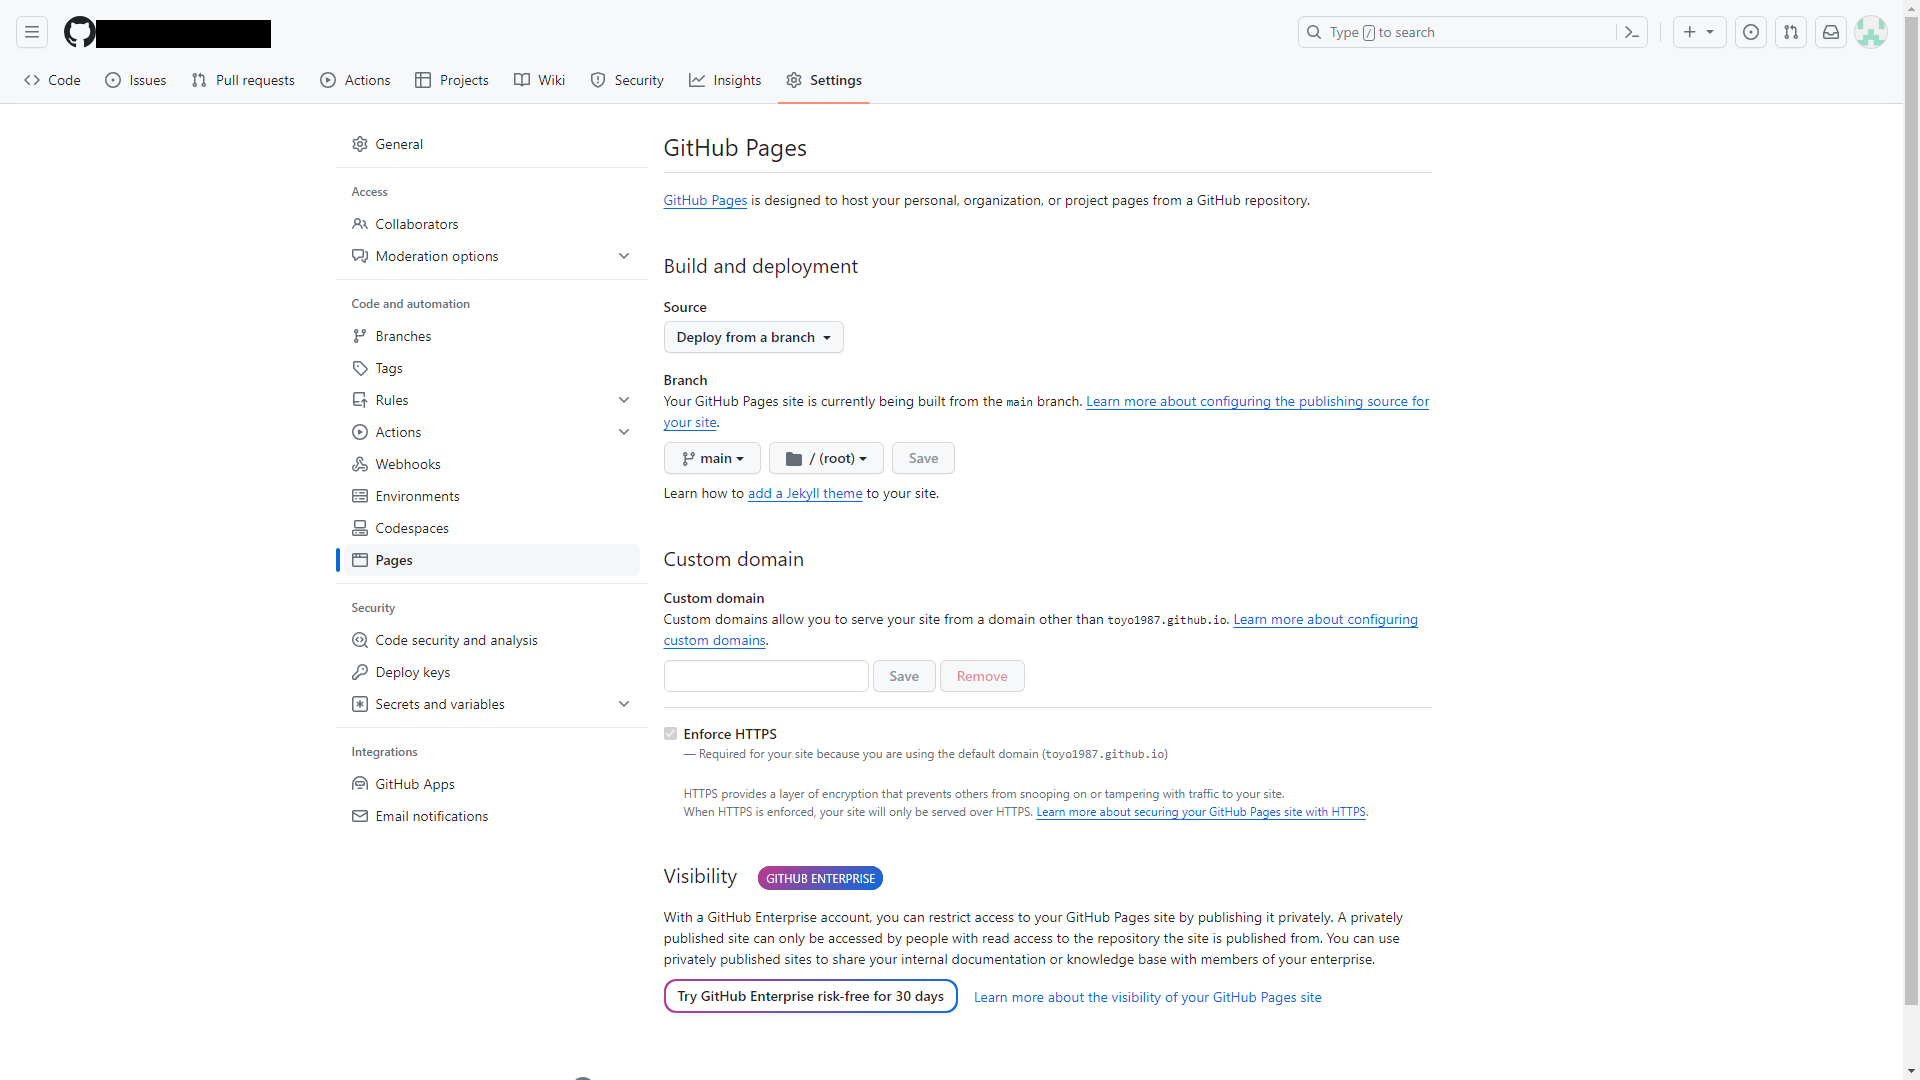Switch to the Security tab
Image resolution: width=1920 pixels, height=1080 pixels.
tap(627, 80)
